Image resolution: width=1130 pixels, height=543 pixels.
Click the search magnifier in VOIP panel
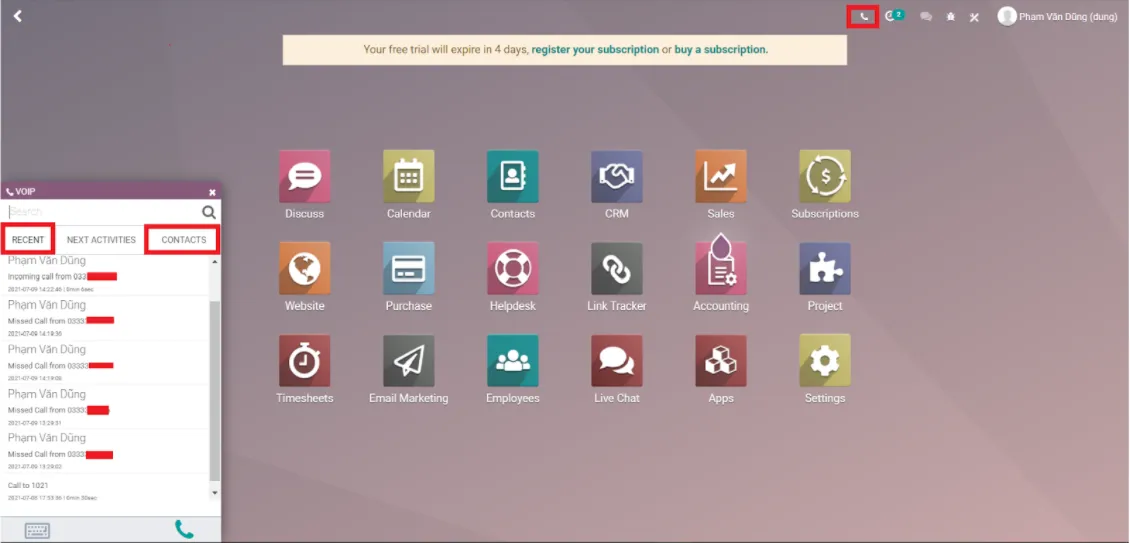click(209, 211)
